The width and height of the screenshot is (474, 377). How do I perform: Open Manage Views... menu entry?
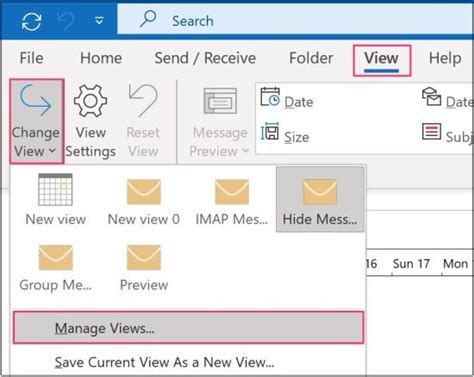188,328
